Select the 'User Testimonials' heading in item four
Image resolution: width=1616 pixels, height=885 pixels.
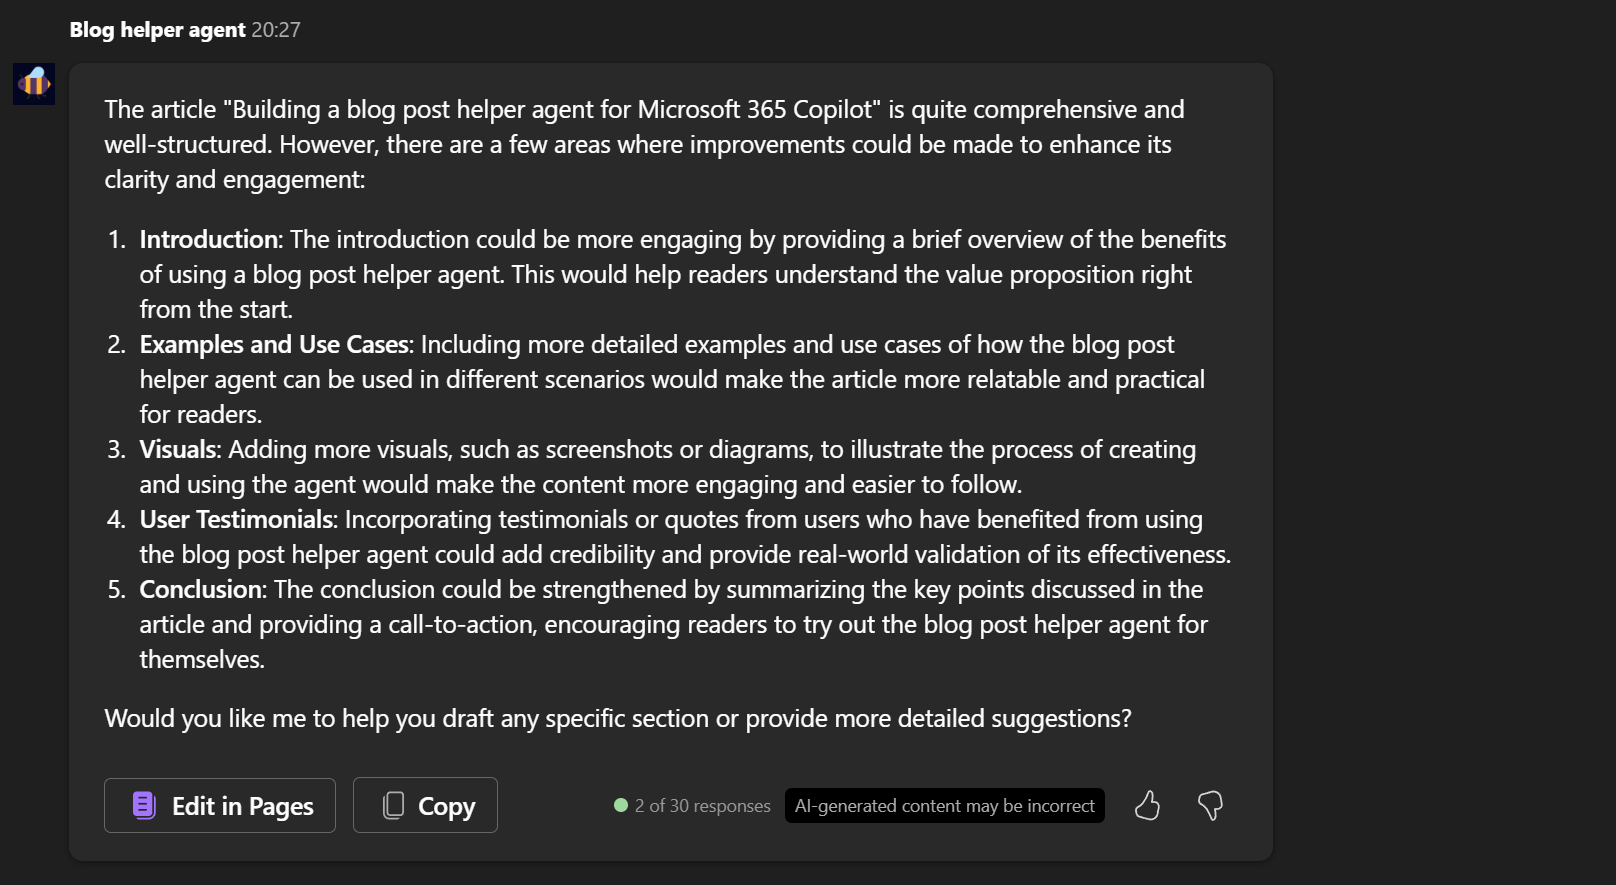(x=236, y=519)
